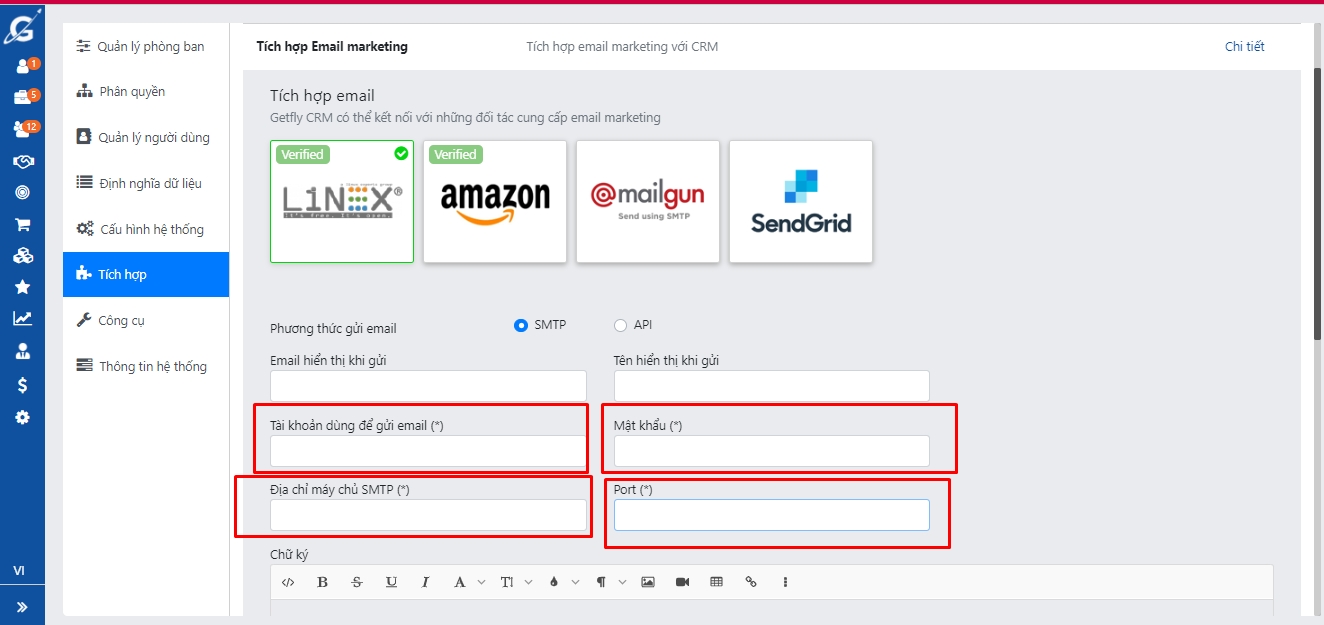Select the API sending method
Image resolution: width=1324 pixels, height=625 pixels.
620,325
